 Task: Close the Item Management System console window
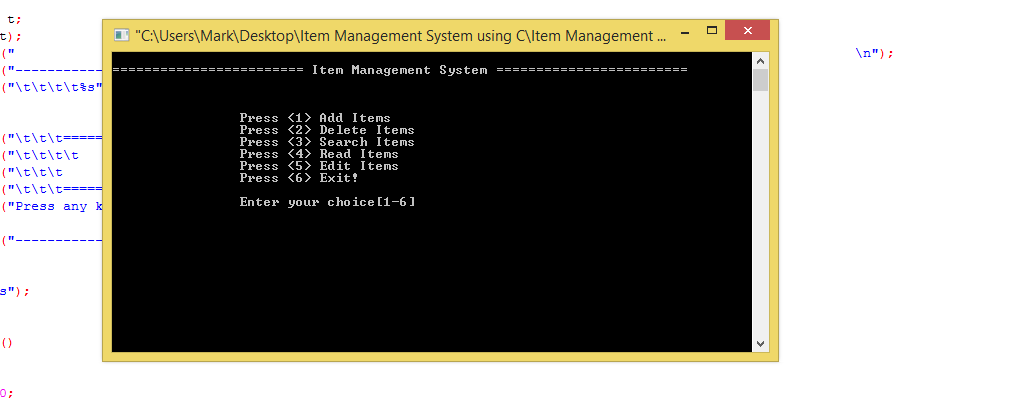[x=747, y=31]
